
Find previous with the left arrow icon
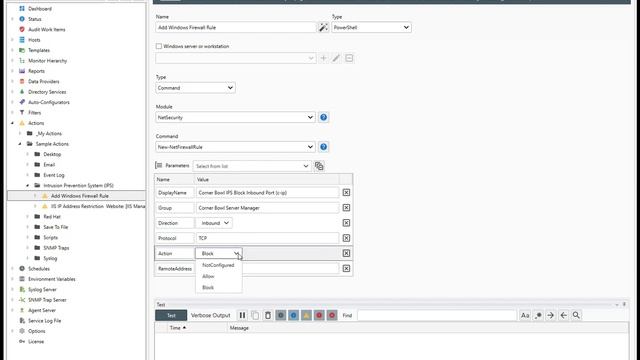564,315
